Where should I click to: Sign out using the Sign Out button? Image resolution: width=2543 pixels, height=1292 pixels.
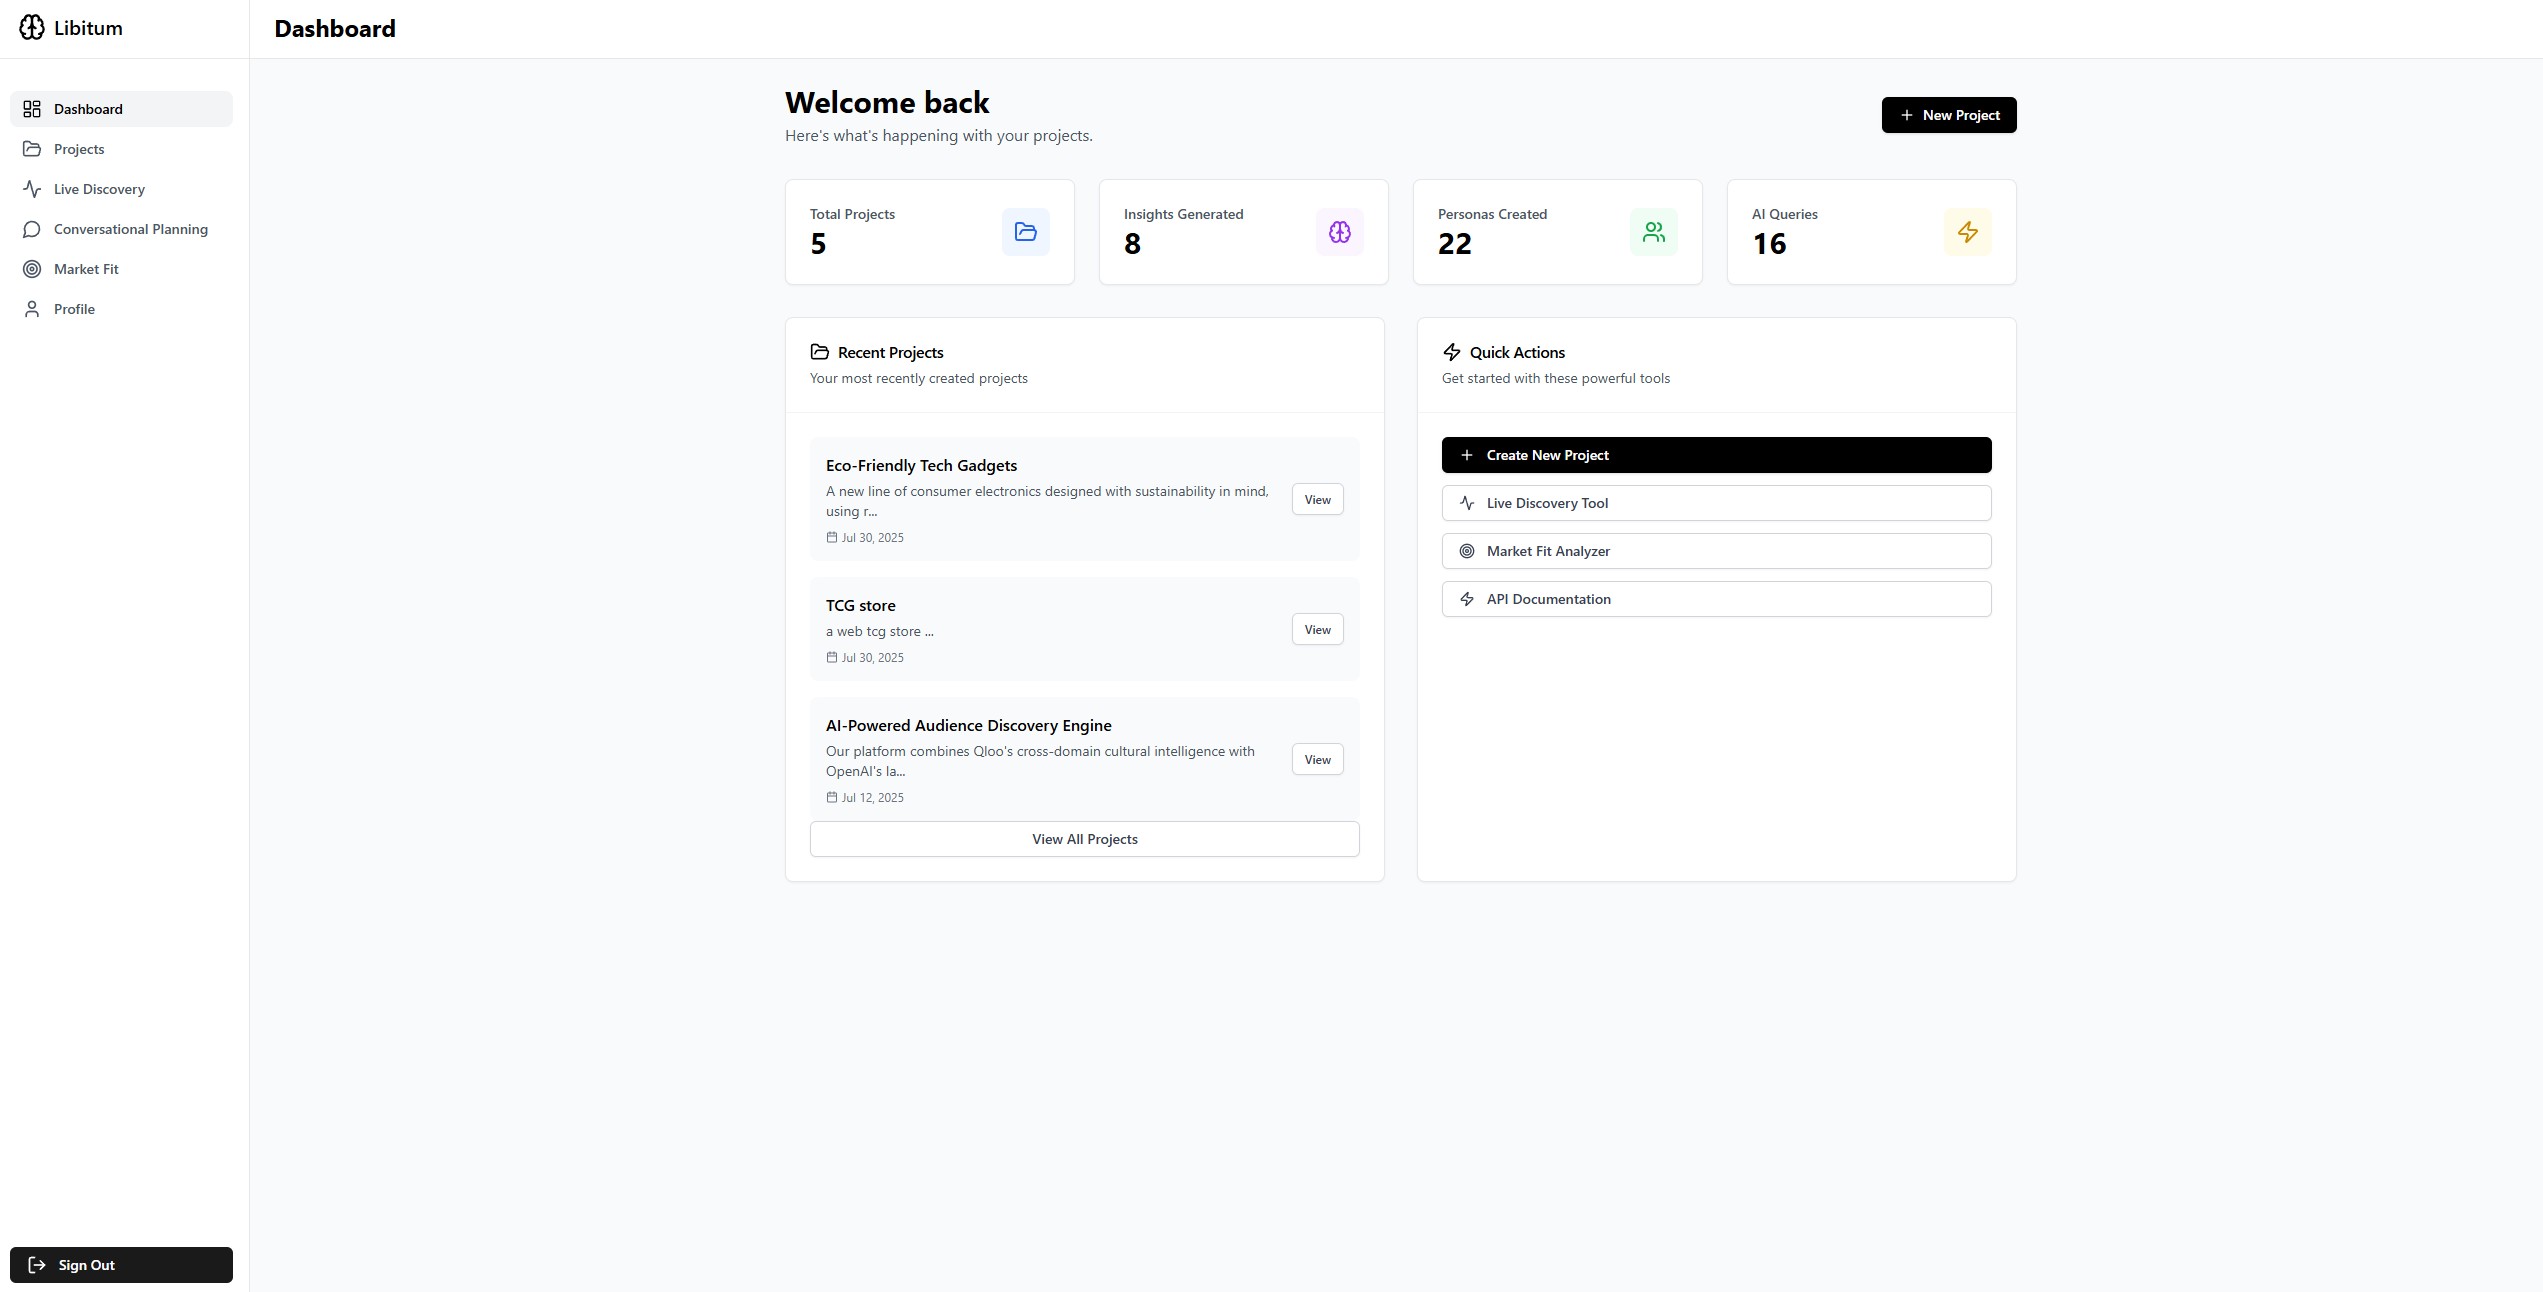coord(121,1265)
